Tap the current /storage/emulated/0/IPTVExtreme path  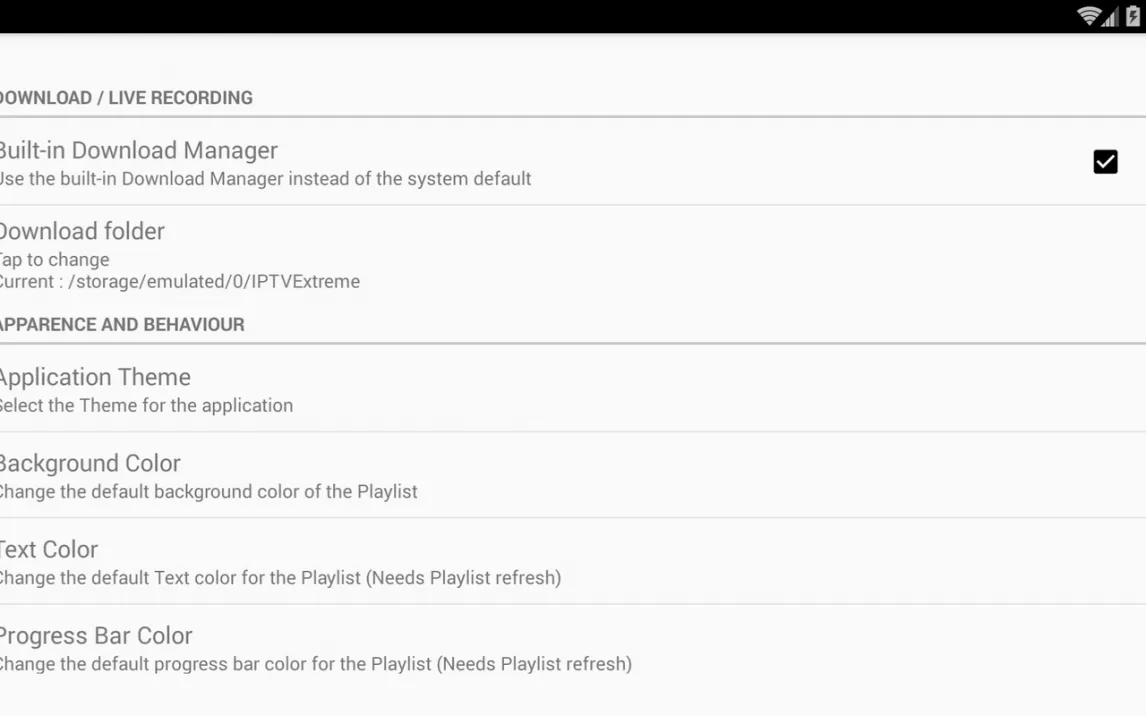point(180,282)
